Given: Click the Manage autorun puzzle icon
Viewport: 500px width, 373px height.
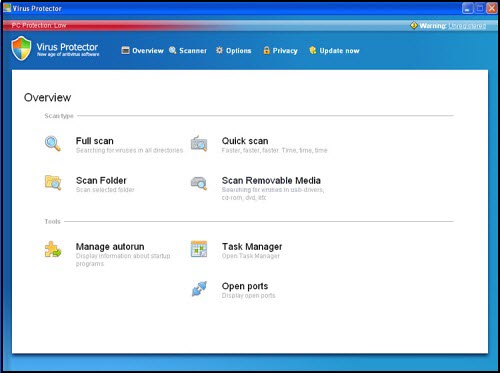Looking at the screenshot, I should click(53, 249).
